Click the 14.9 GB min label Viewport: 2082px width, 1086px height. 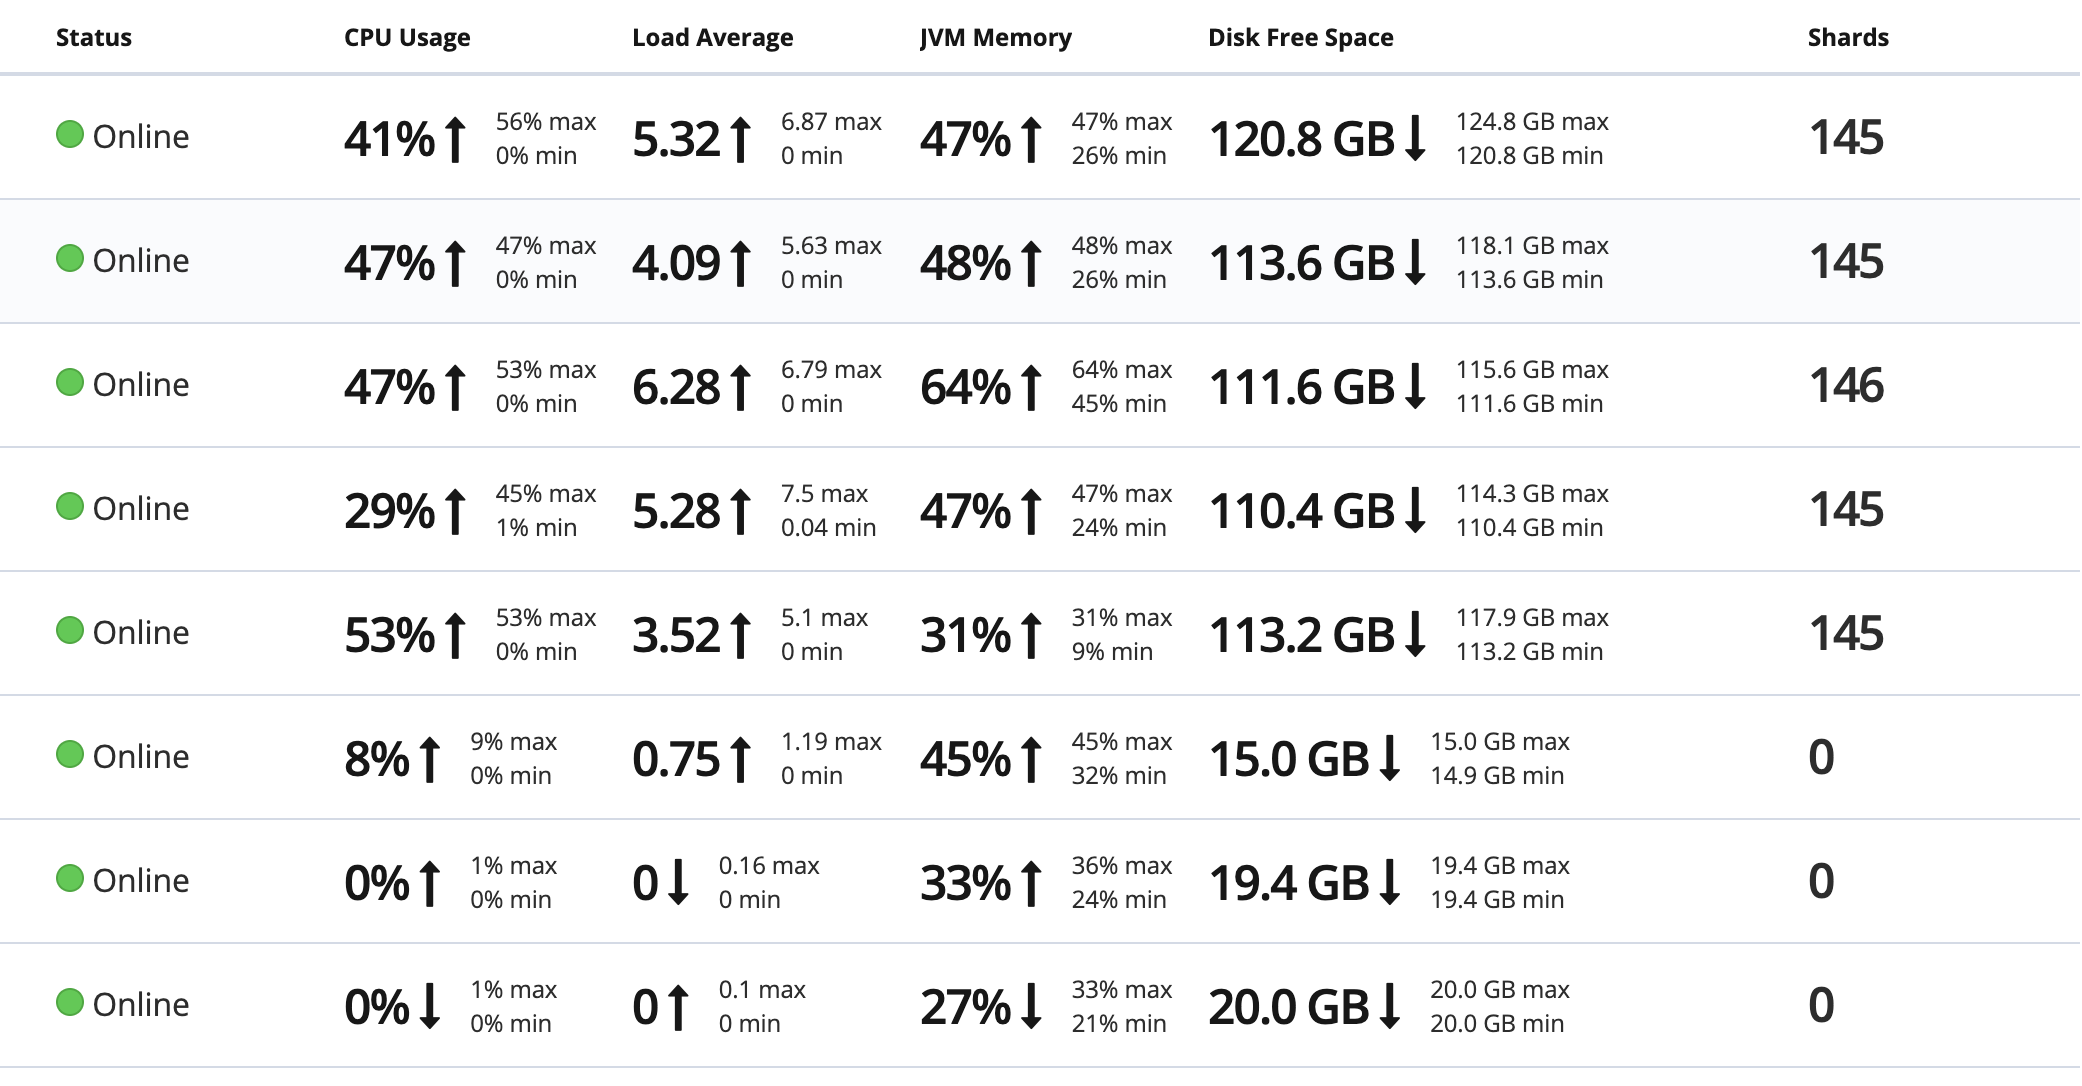click(1497, 775)
